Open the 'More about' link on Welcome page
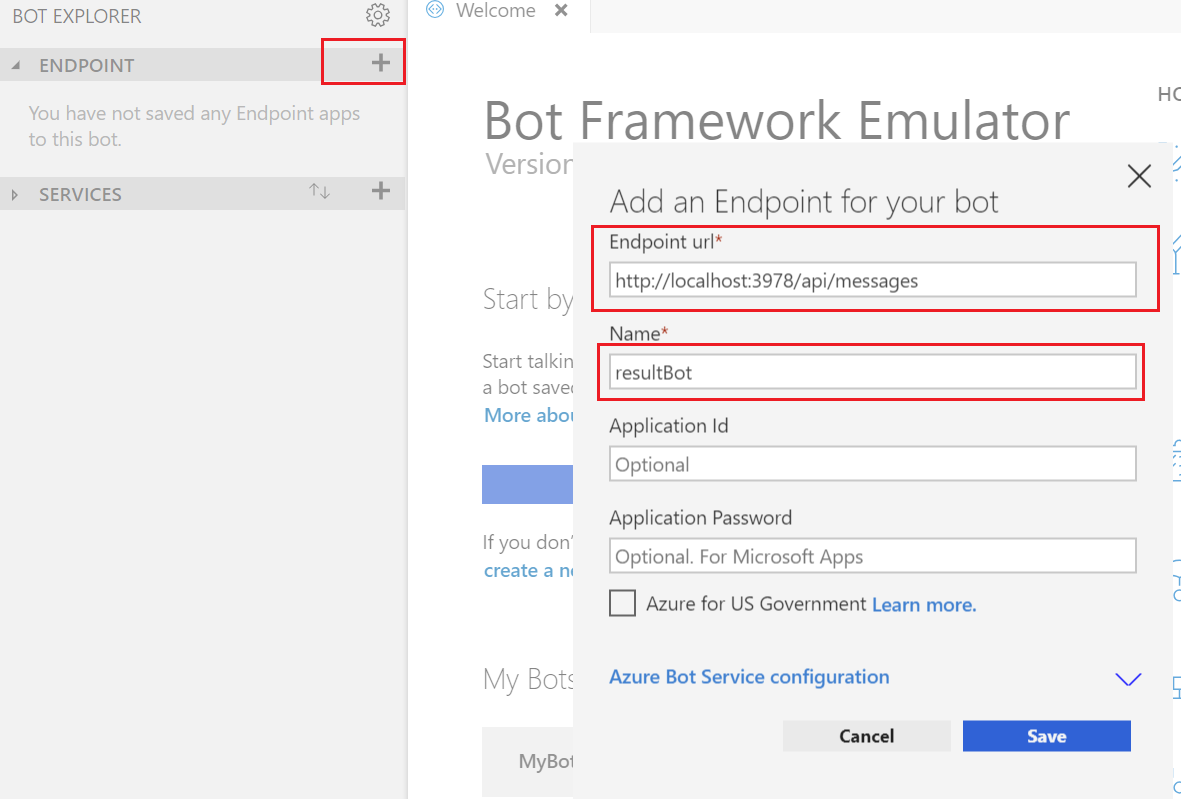Viewport: 1181px width, 799px height. coord(528,415)
